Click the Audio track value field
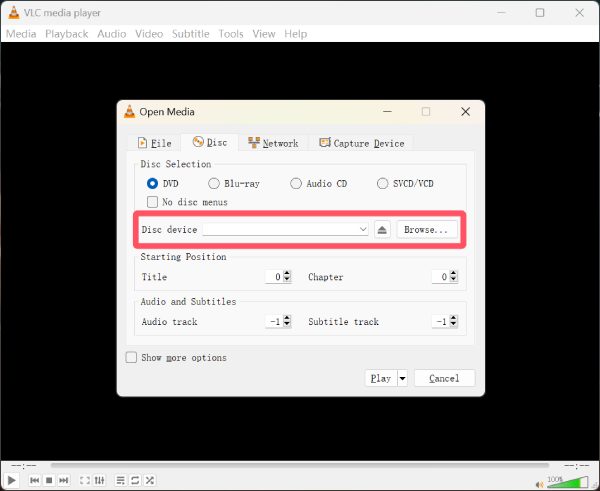 [274, 321]
